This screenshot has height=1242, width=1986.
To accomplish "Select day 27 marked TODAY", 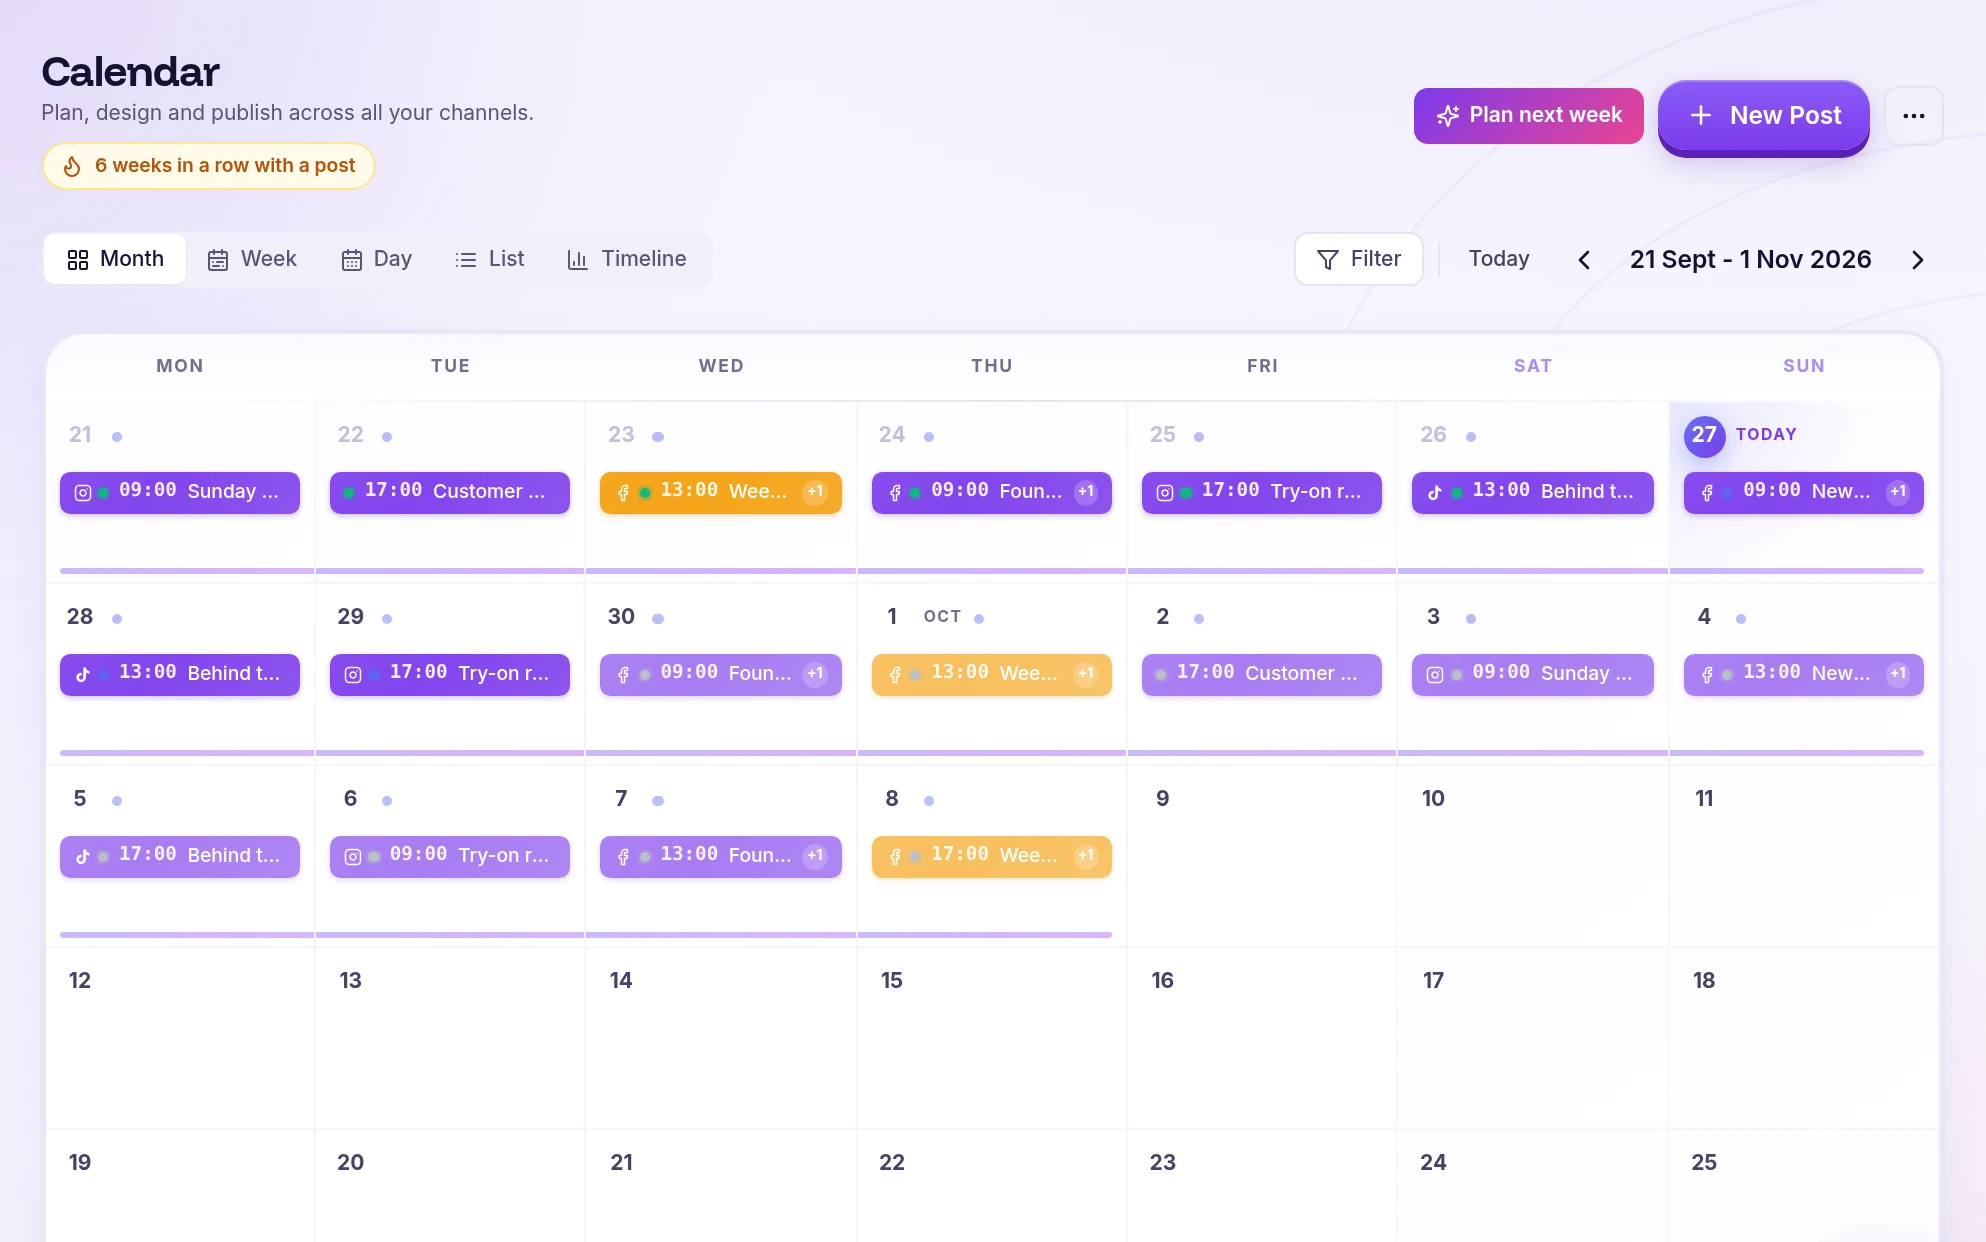I will click(1704, 435).
